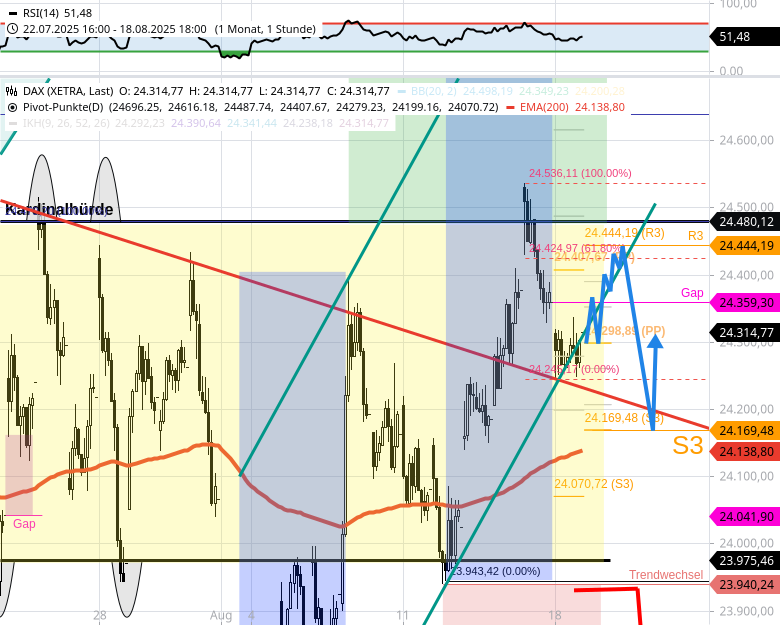
Task: Click the Trendwechsel line label
Action: tap(666, 575)
